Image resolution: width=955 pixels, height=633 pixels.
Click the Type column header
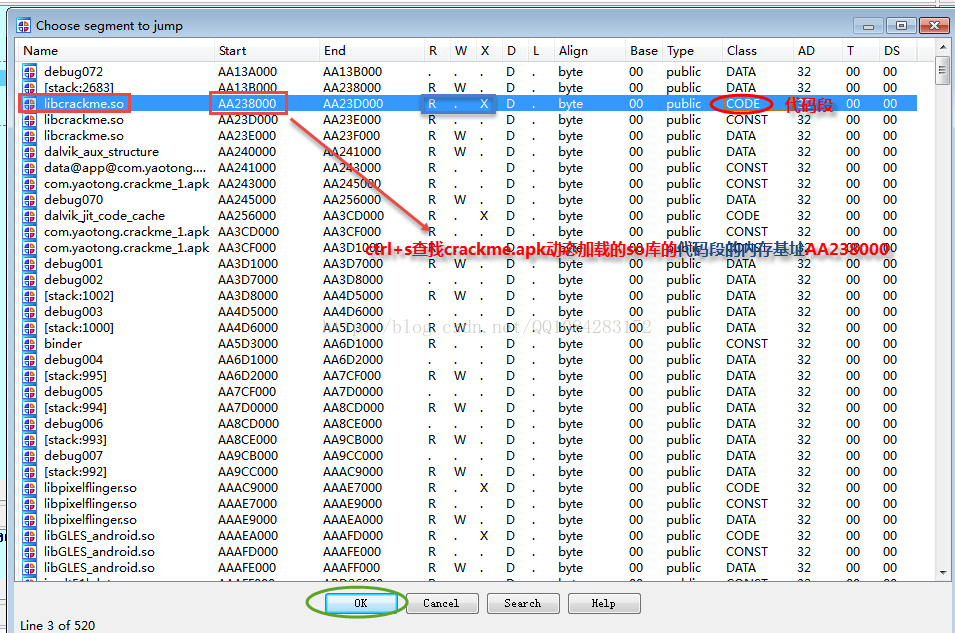692,51
